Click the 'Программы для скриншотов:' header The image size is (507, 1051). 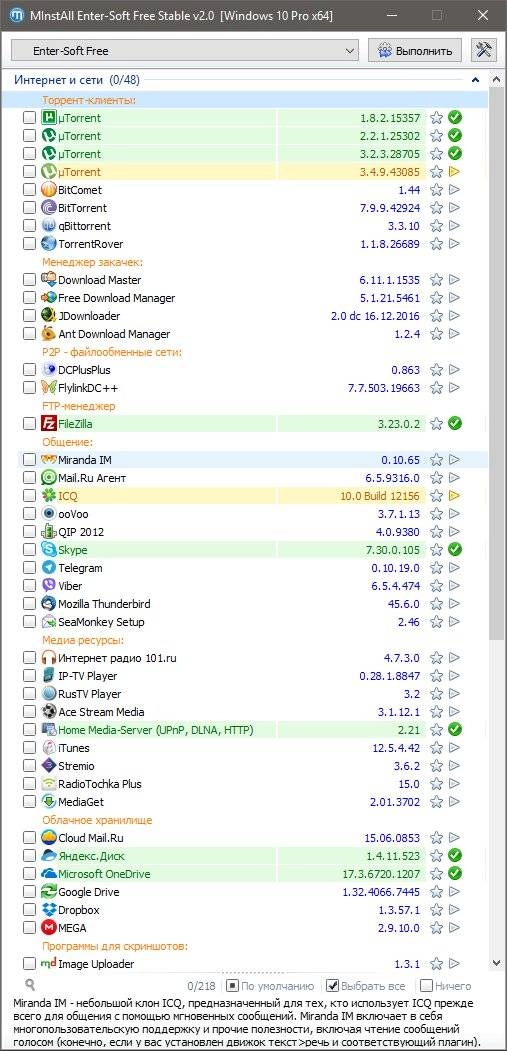tap(115, 946)
